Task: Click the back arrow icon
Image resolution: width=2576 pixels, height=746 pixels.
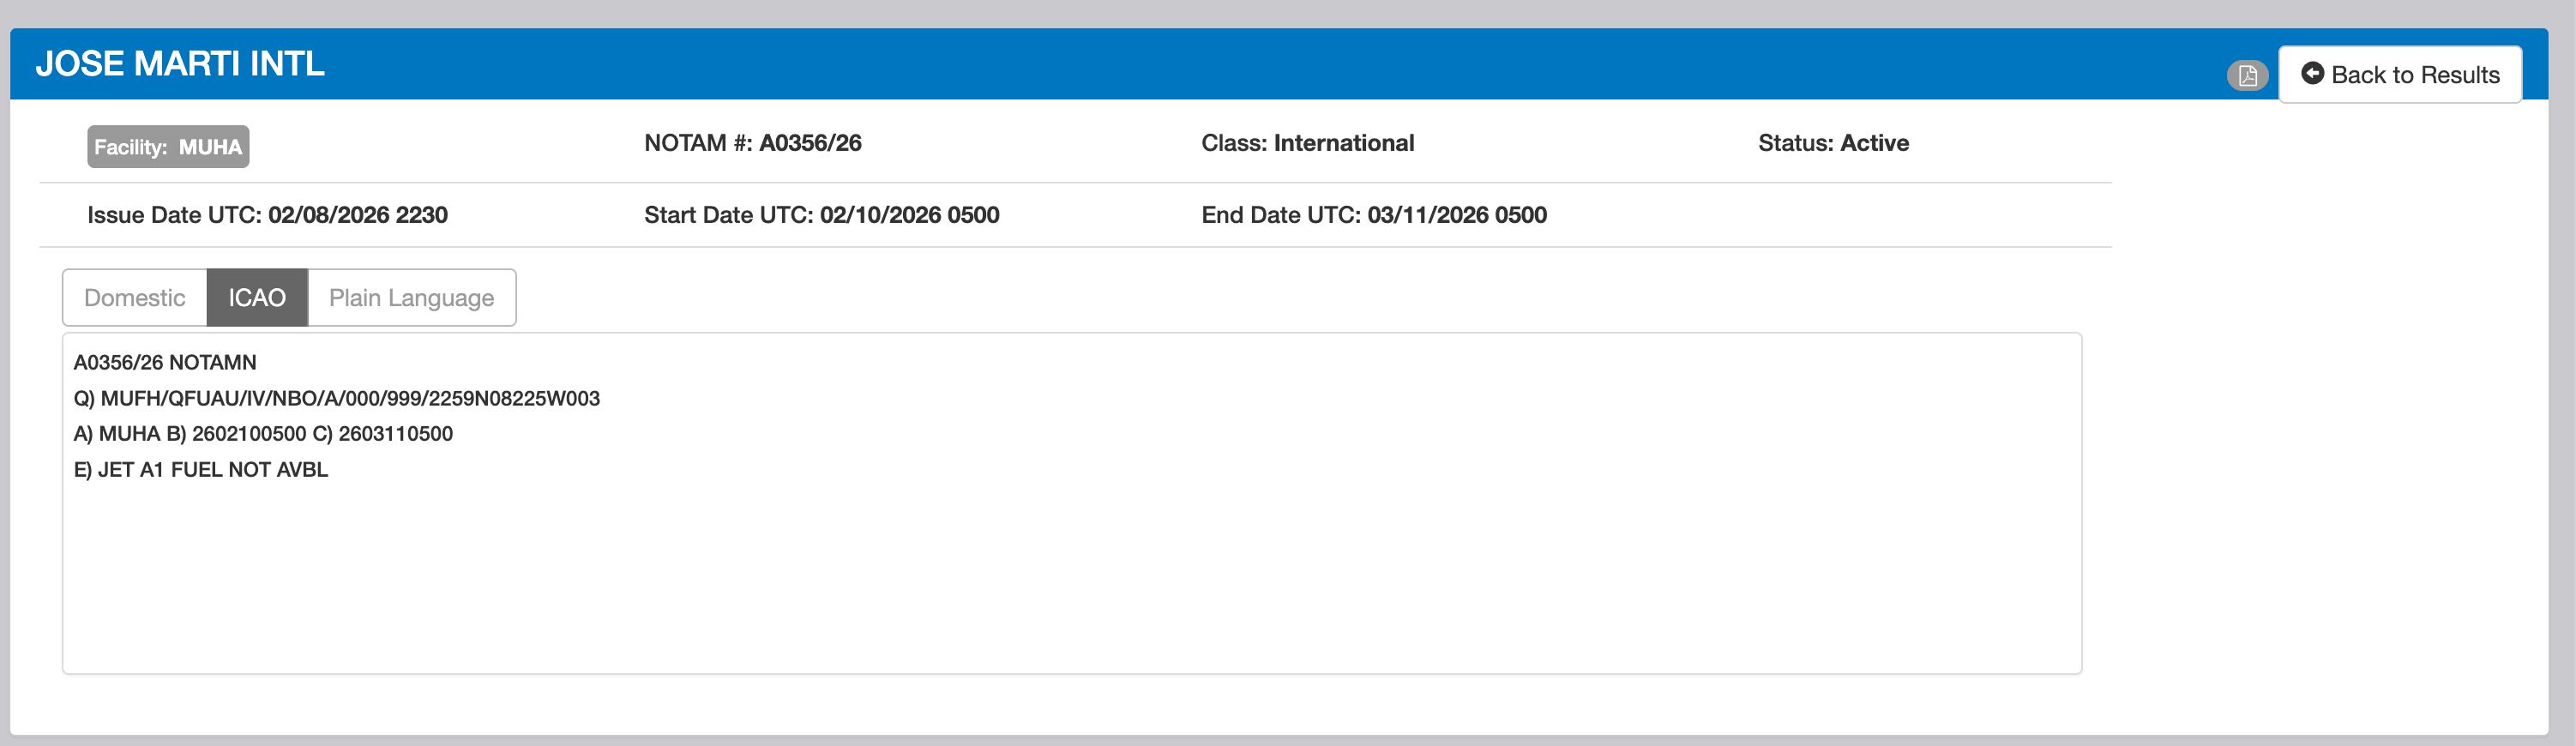Action: [x=2312, y=74]
